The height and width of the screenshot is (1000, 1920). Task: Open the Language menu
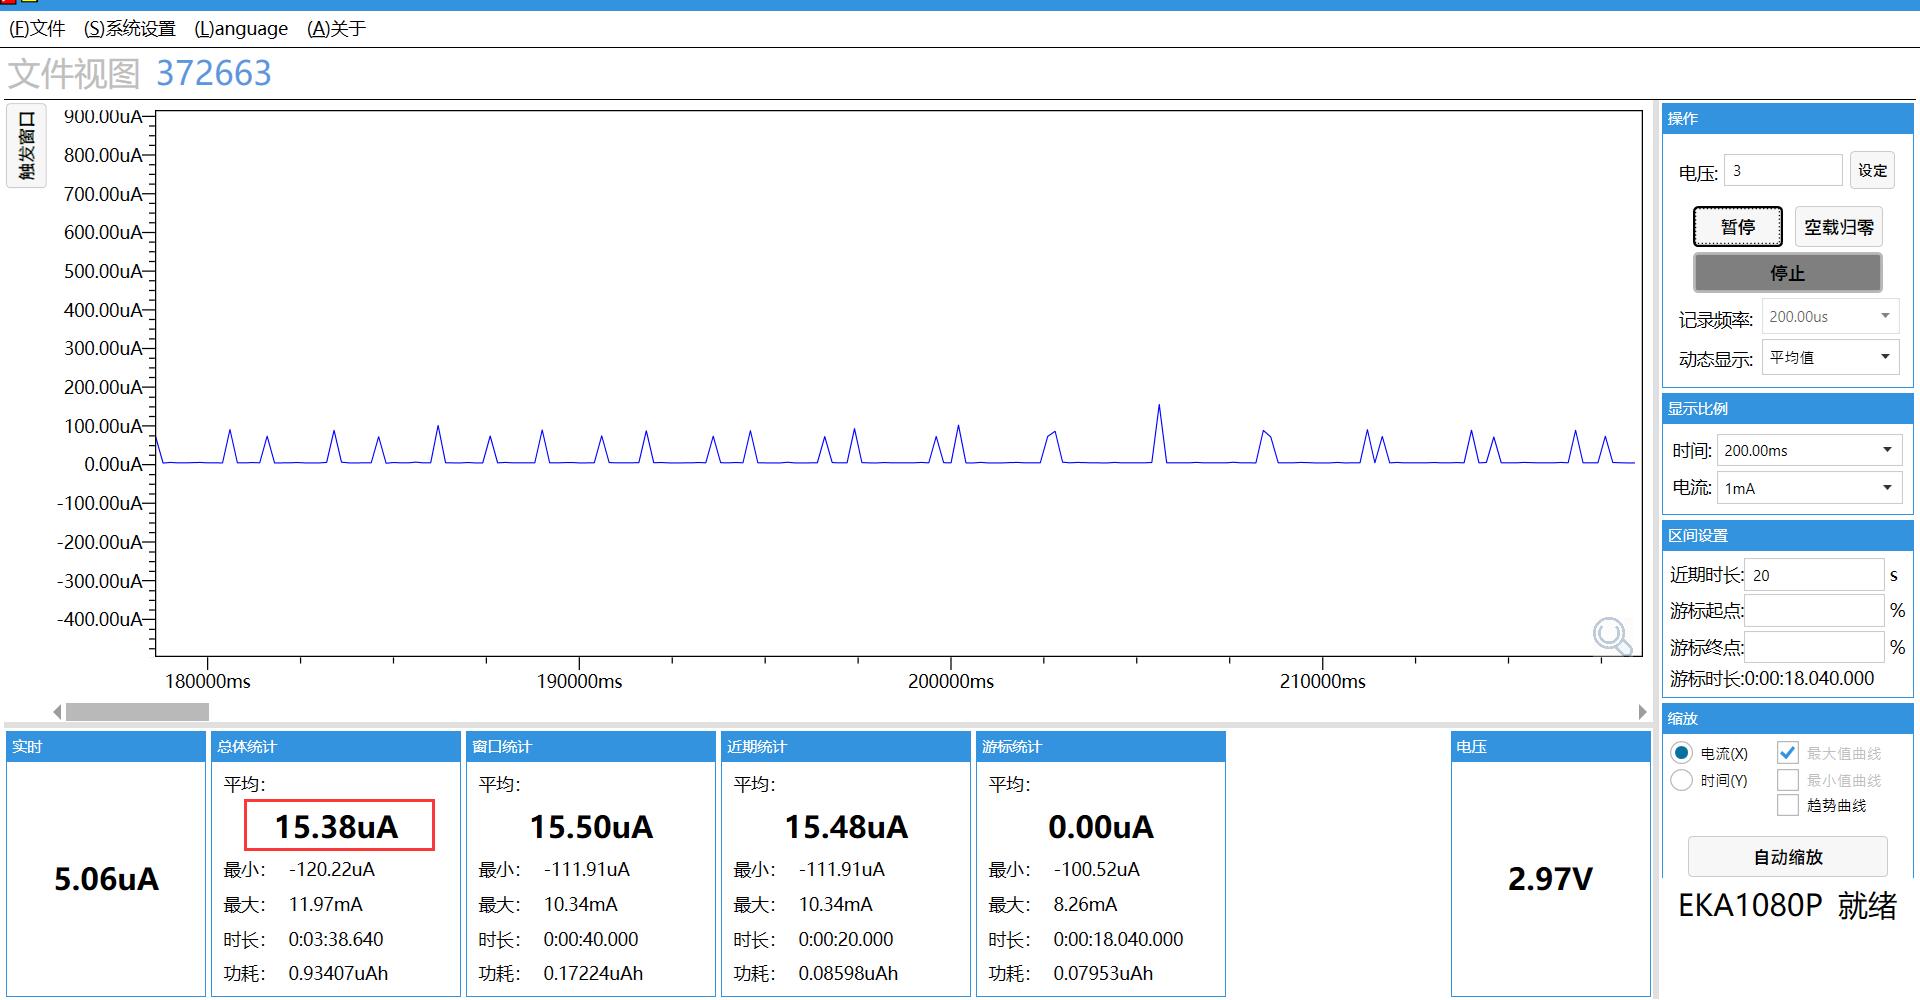[x=241, y=29]
